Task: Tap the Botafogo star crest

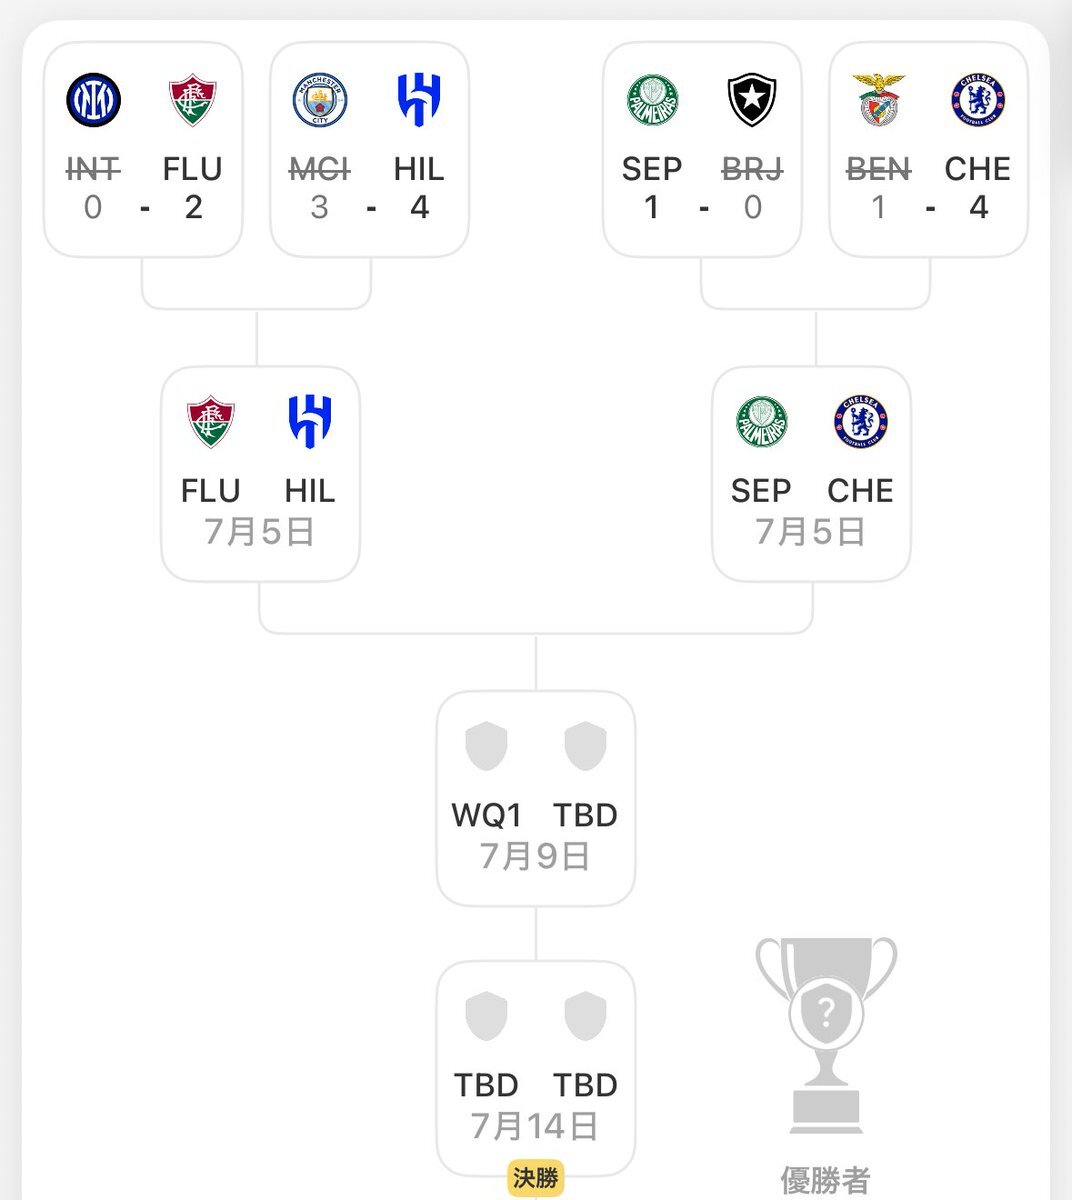Action: (x=752, y=100)
